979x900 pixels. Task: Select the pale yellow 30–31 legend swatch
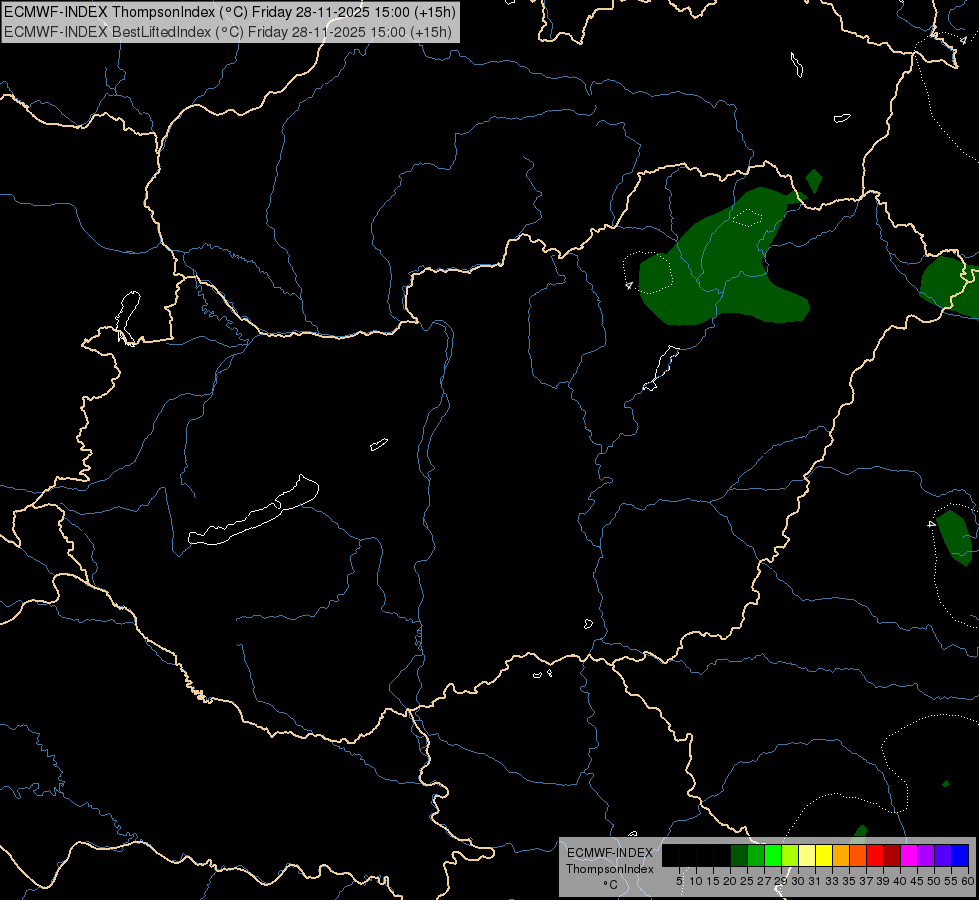807,855
